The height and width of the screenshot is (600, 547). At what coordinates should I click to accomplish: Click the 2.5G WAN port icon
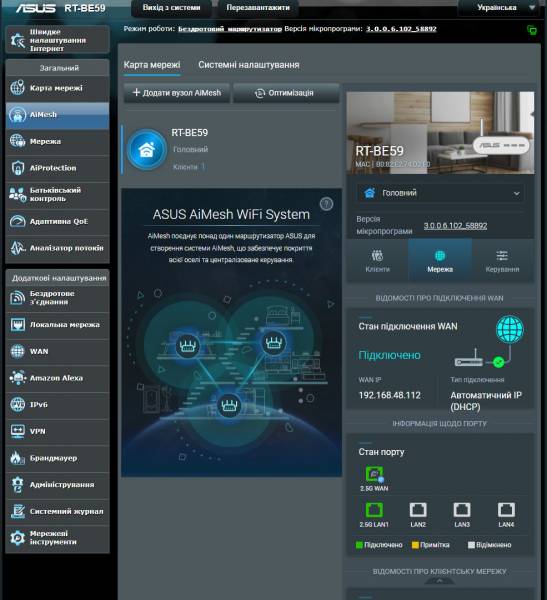[x=374, y=474]
